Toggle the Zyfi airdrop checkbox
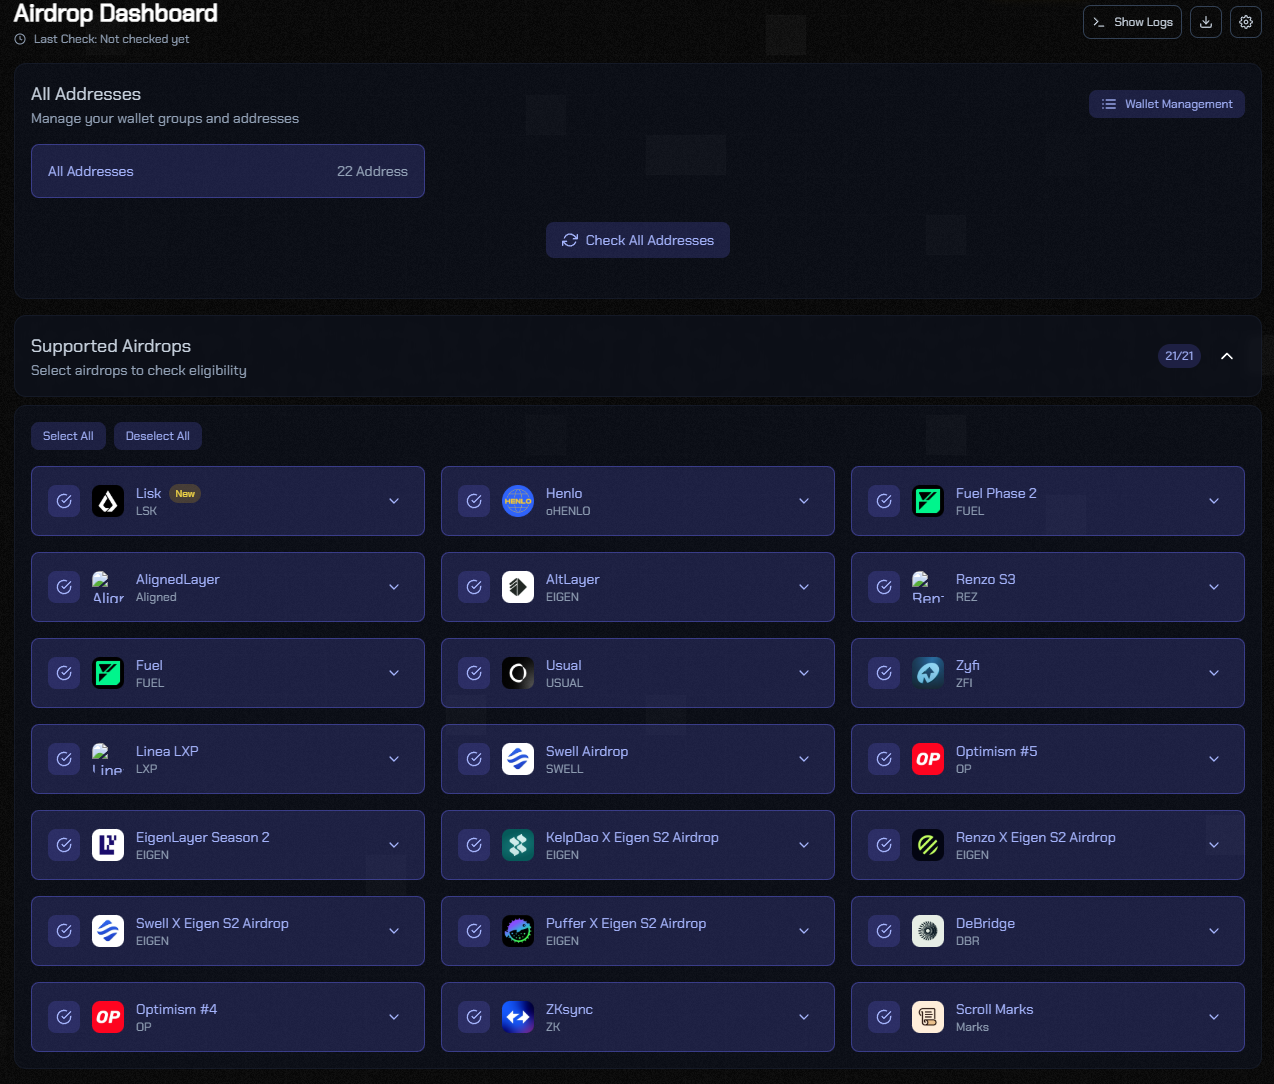Viewport: 1274px width, 1084px height. 884,673
